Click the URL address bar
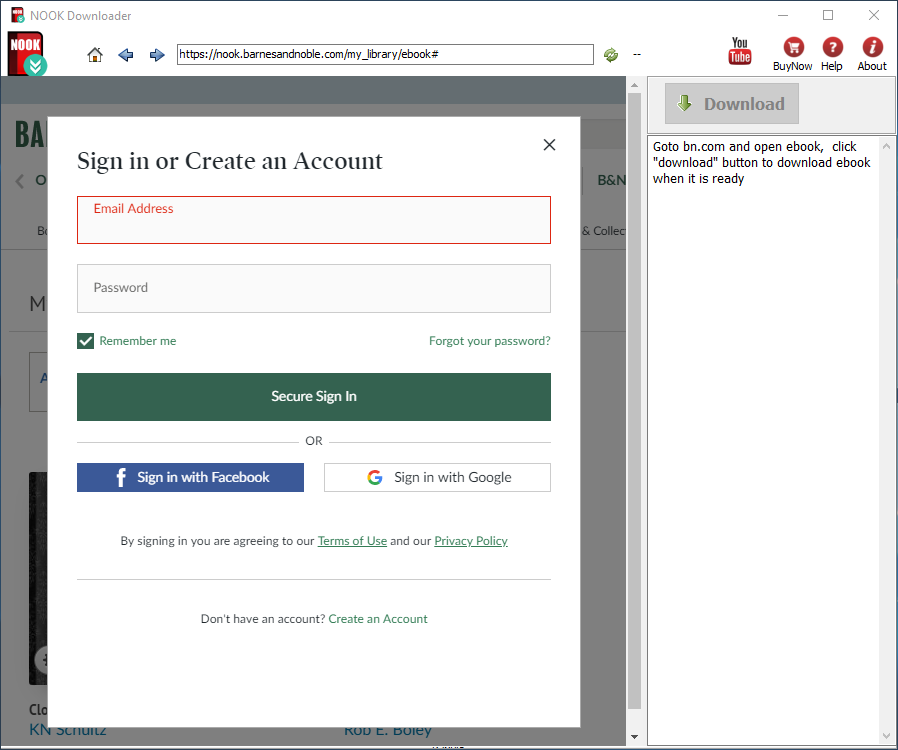The width and height of the screenshot is (898, 750). [x=385, y=54]
